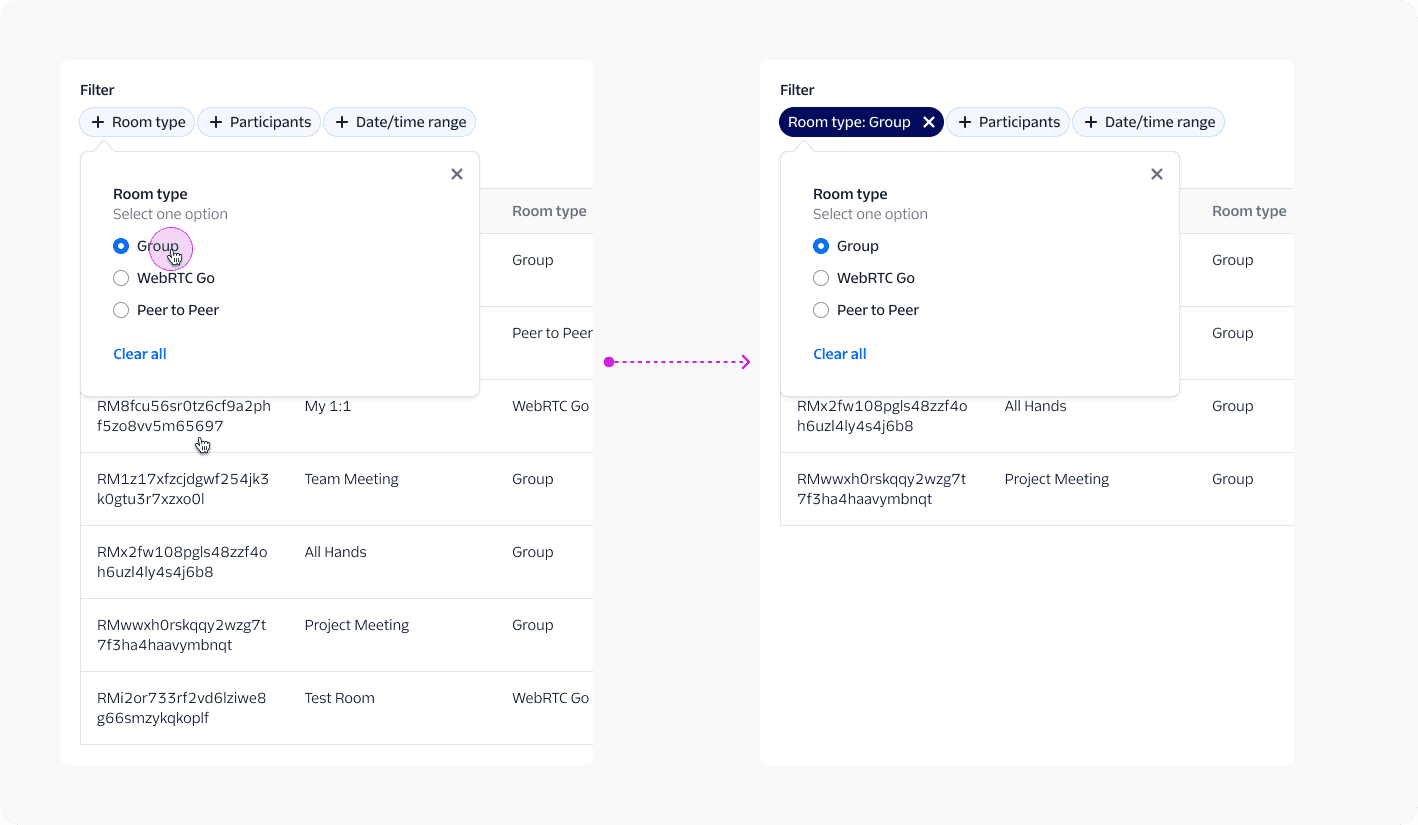The height and width of the screenshot is (825, 1418).
Task: Click the plus icon on left Participants chip
Action: point(215,121)
